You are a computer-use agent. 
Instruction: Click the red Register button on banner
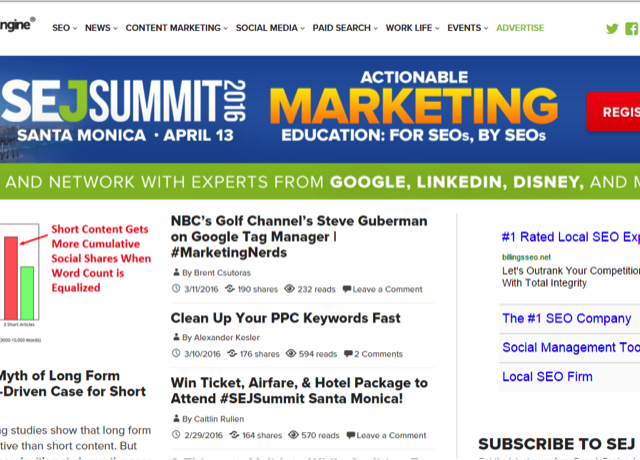613,112
